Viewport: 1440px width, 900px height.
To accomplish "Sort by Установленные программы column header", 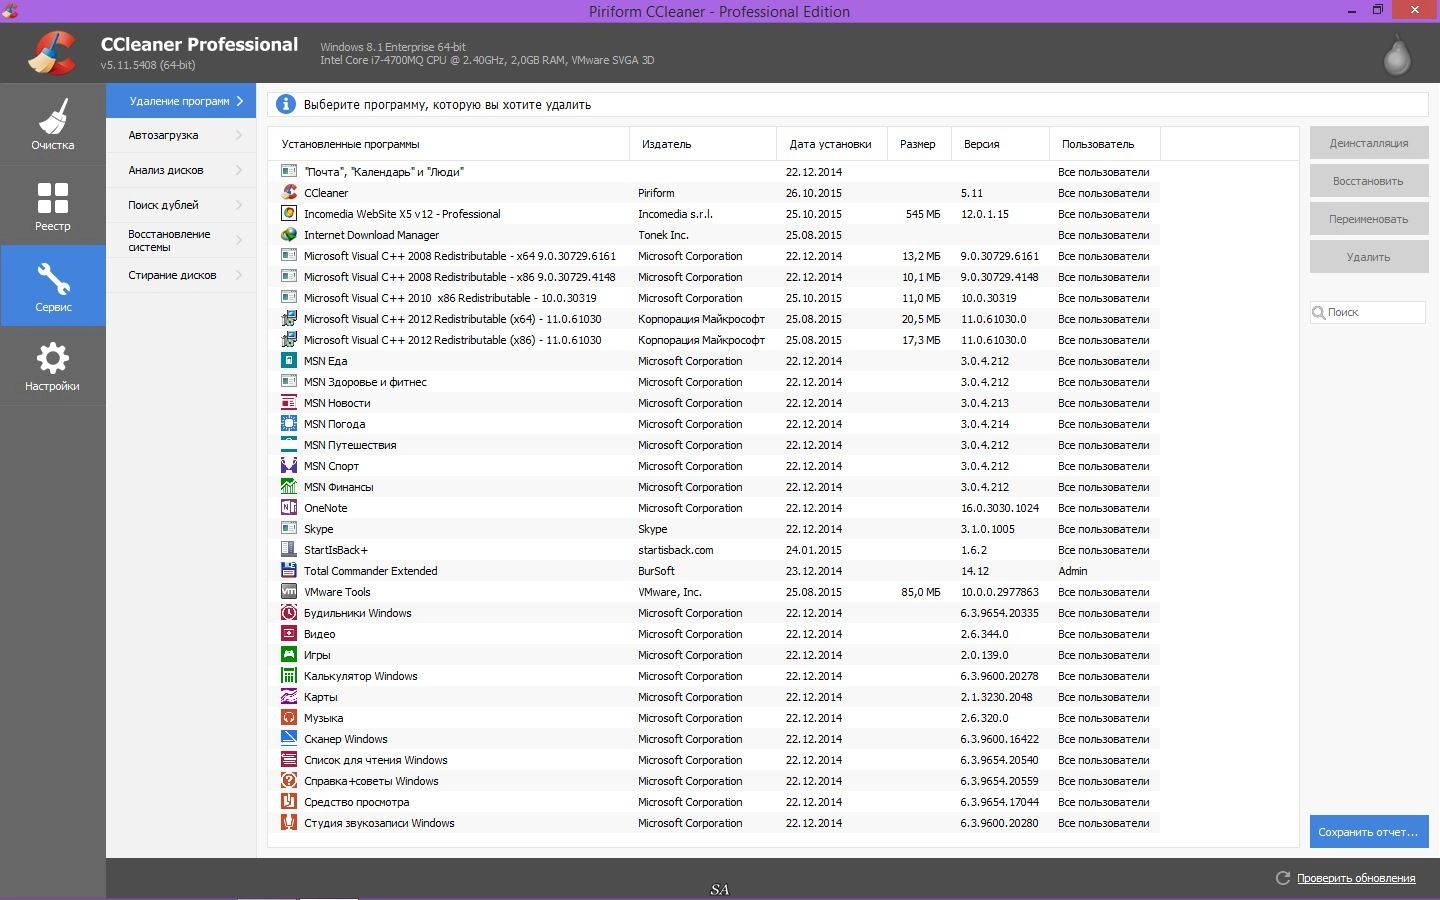I will (x=449, y=144).
